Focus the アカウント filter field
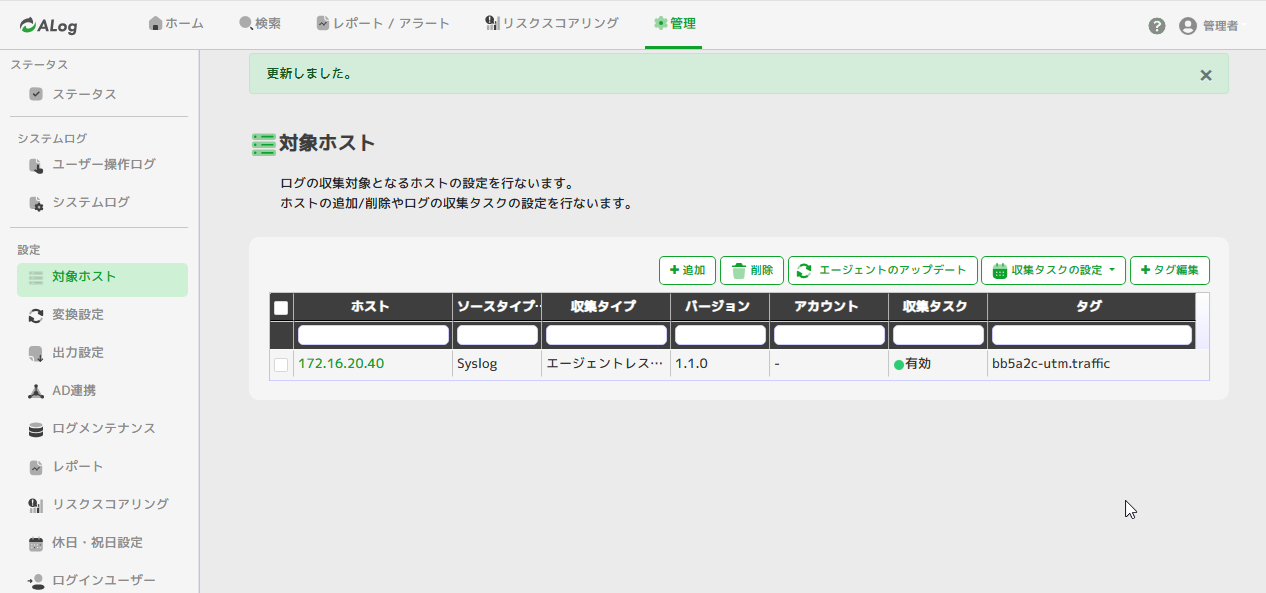Screen dimensions: 1266x593 coord(829,335)
